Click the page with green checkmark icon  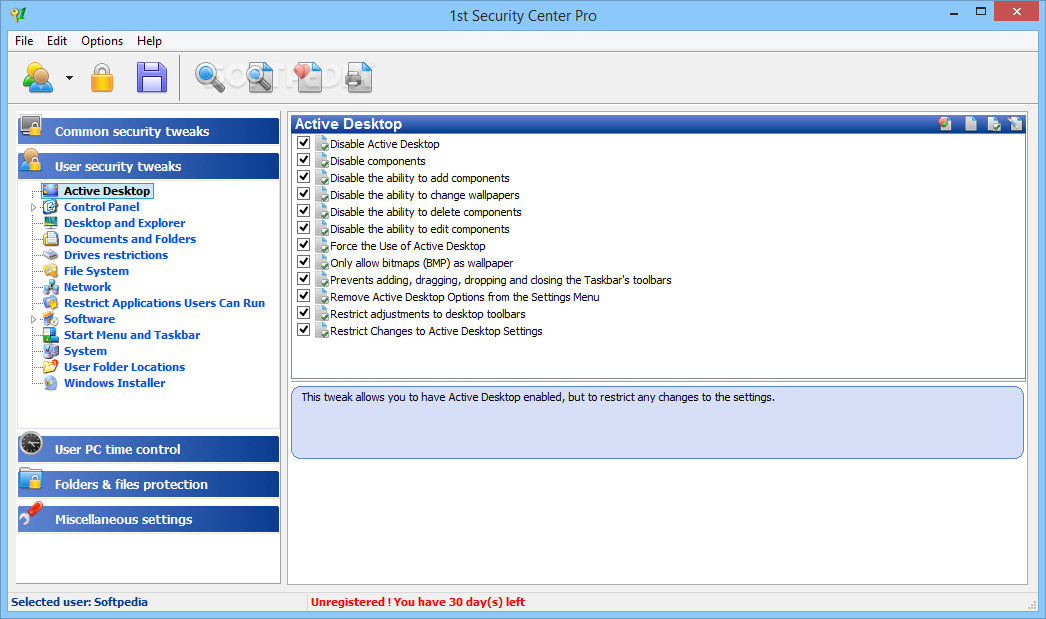click(994, 123)
